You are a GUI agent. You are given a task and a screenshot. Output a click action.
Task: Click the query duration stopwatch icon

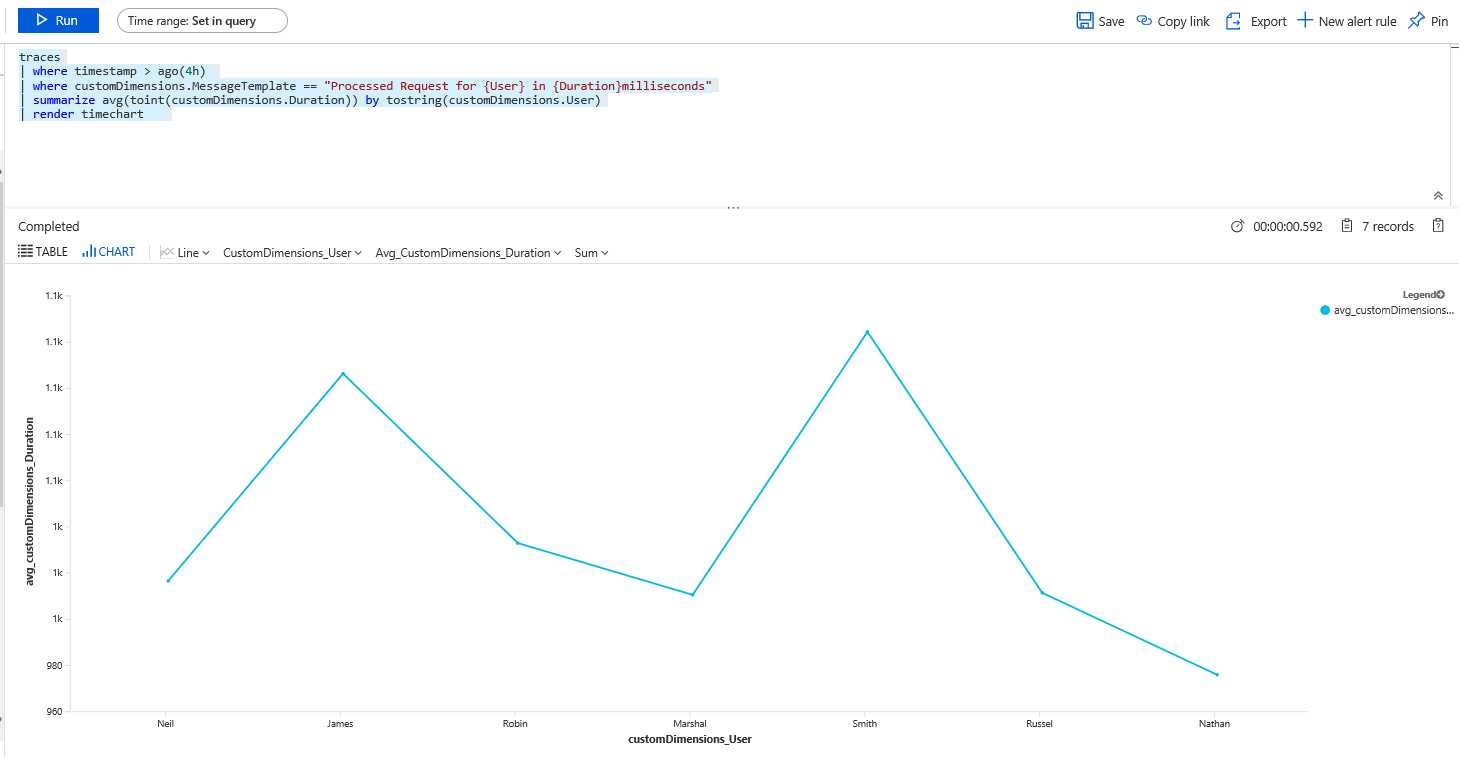(x=1237, y=226)
